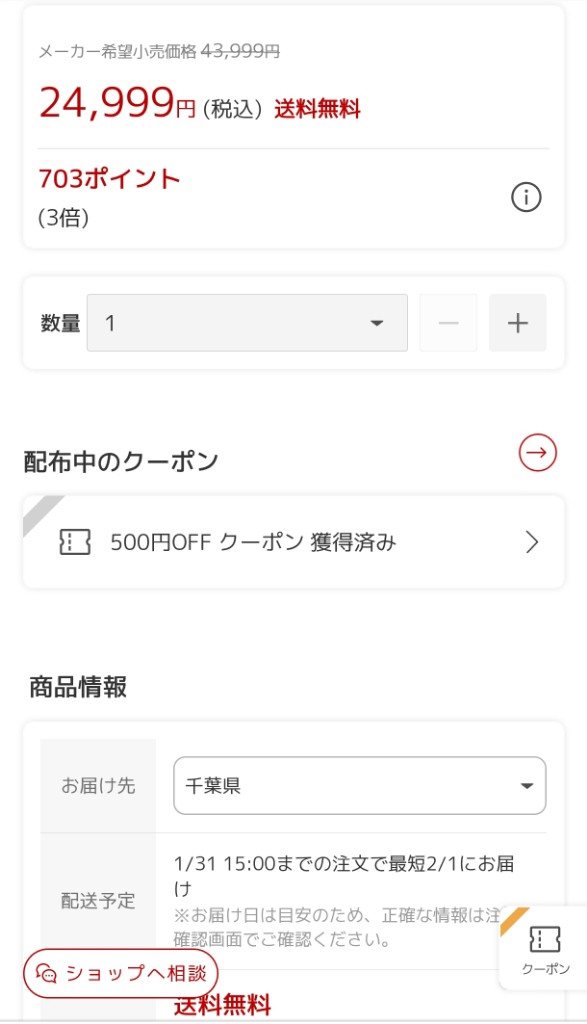Open the points info circle icon

pyautogui.click(x=526, y=197)
